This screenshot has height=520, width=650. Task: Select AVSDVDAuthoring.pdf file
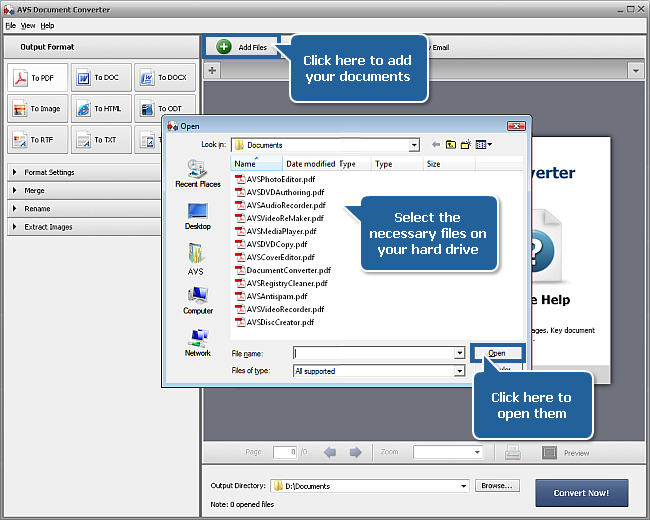[280, 192]
